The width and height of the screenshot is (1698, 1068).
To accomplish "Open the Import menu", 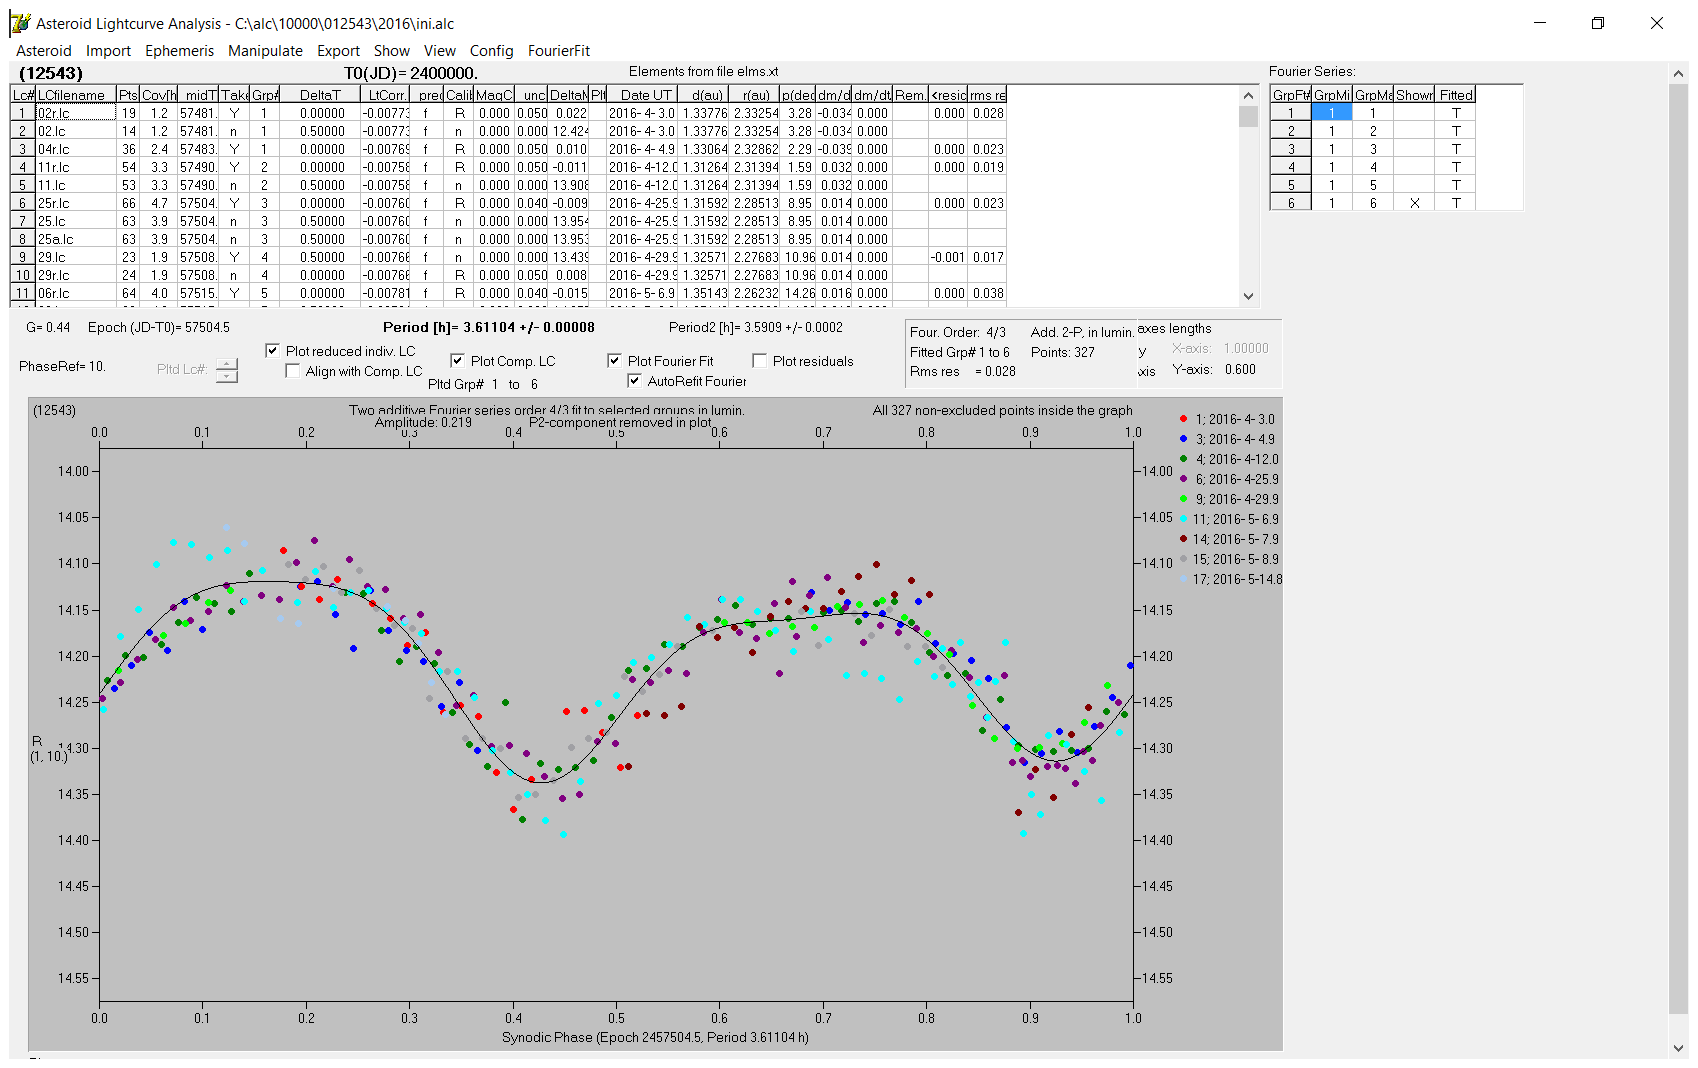I will point(108,51).
